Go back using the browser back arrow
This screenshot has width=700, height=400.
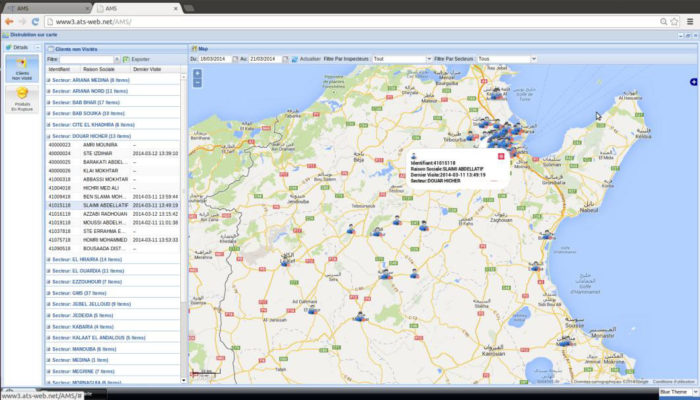coord(8,21)
